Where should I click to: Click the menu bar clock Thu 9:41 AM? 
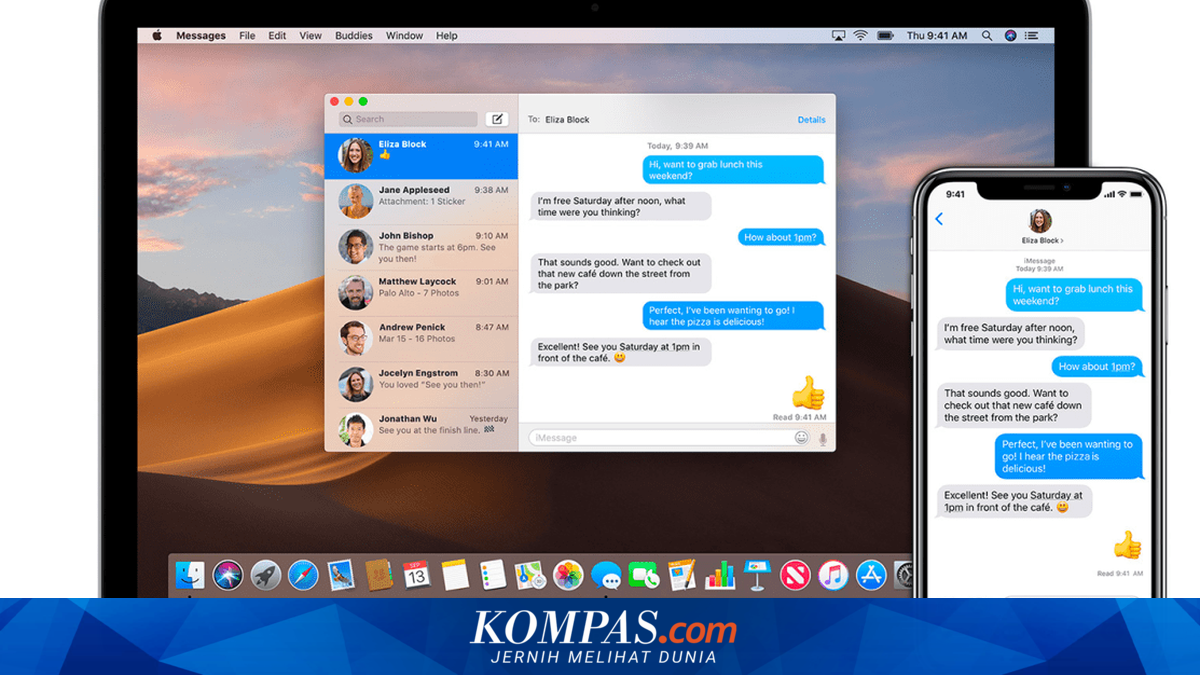coord(937,36)
